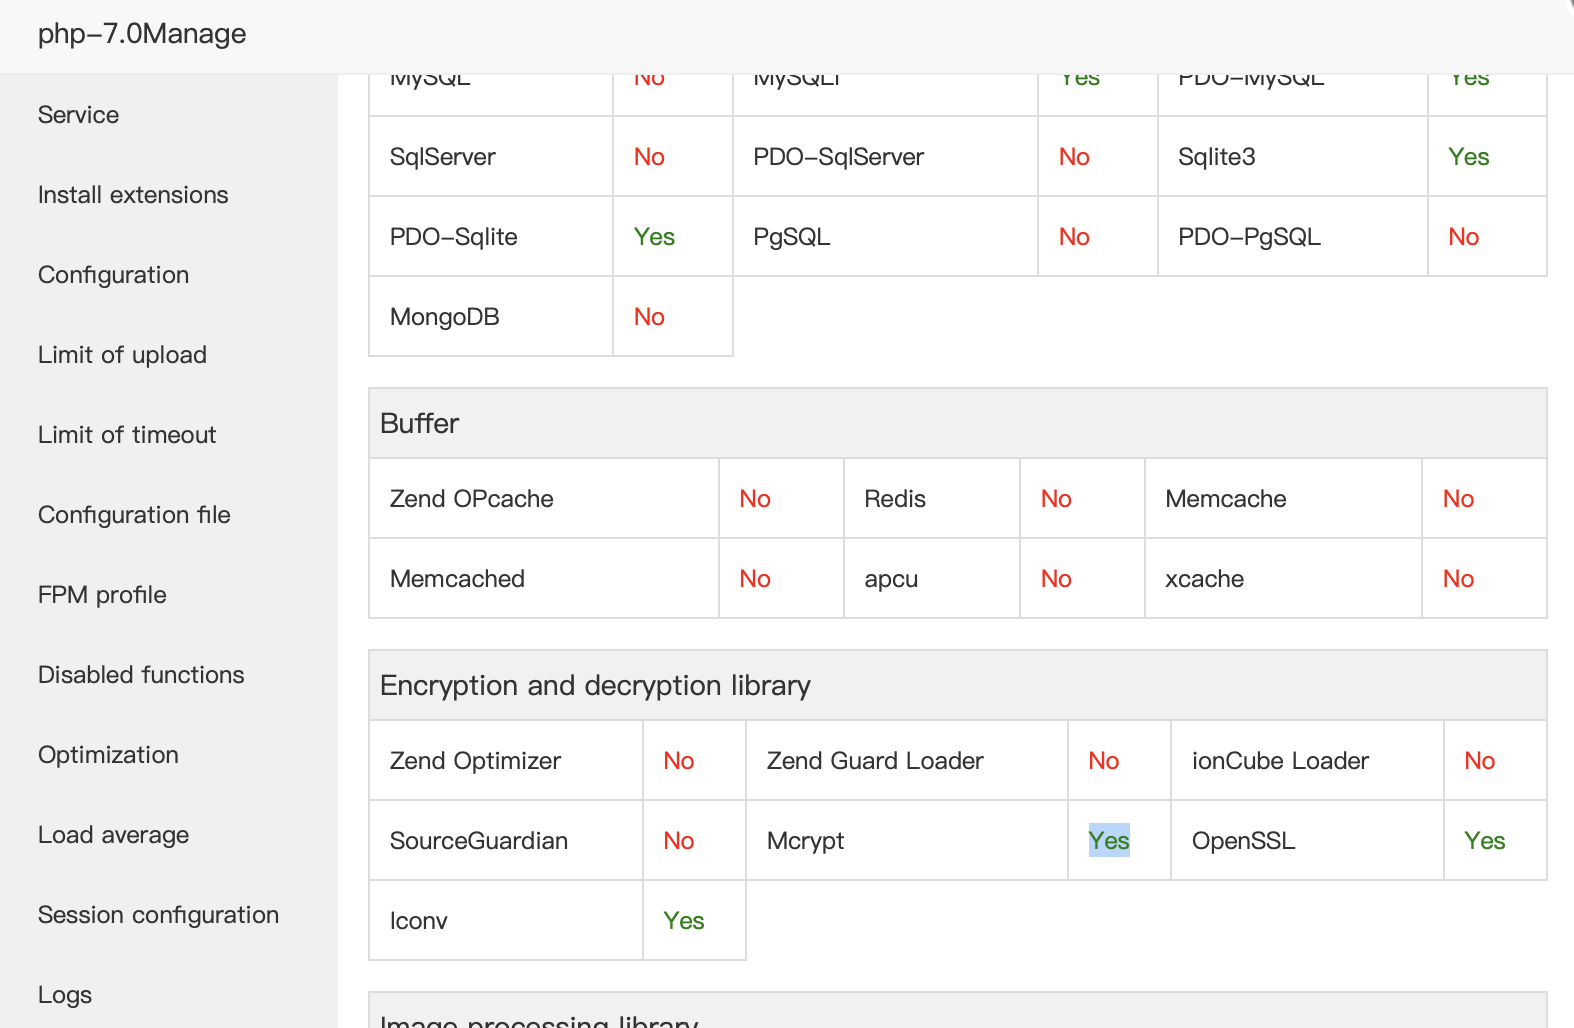Open Limit of upload settings
Viewport: 1574px width, 1028px height.
(122, 355)
